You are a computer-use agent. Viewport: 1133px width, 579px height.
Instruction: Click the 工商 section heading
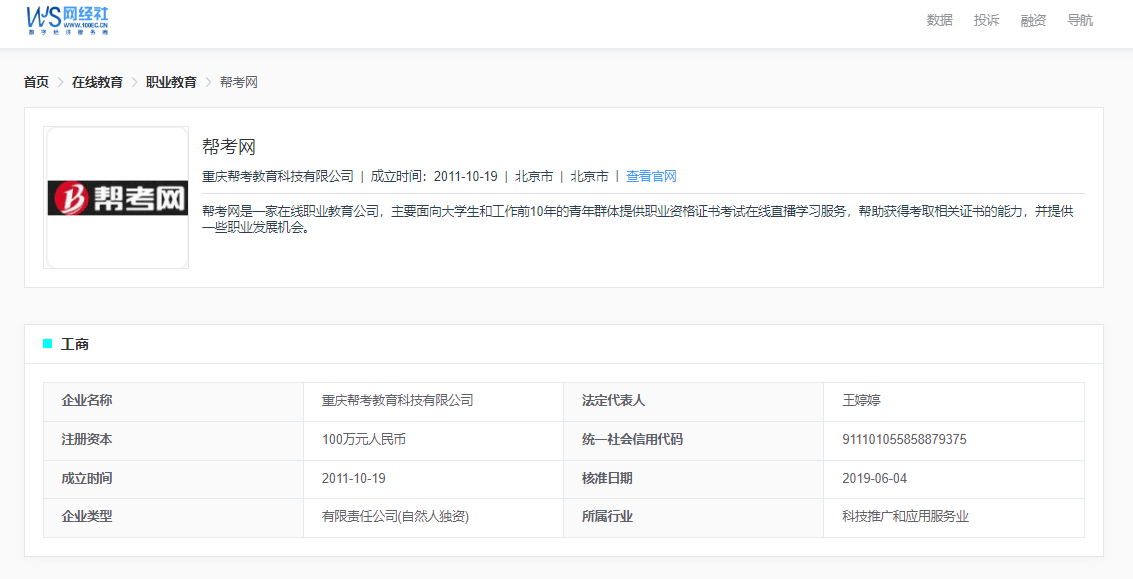point(74,344)
